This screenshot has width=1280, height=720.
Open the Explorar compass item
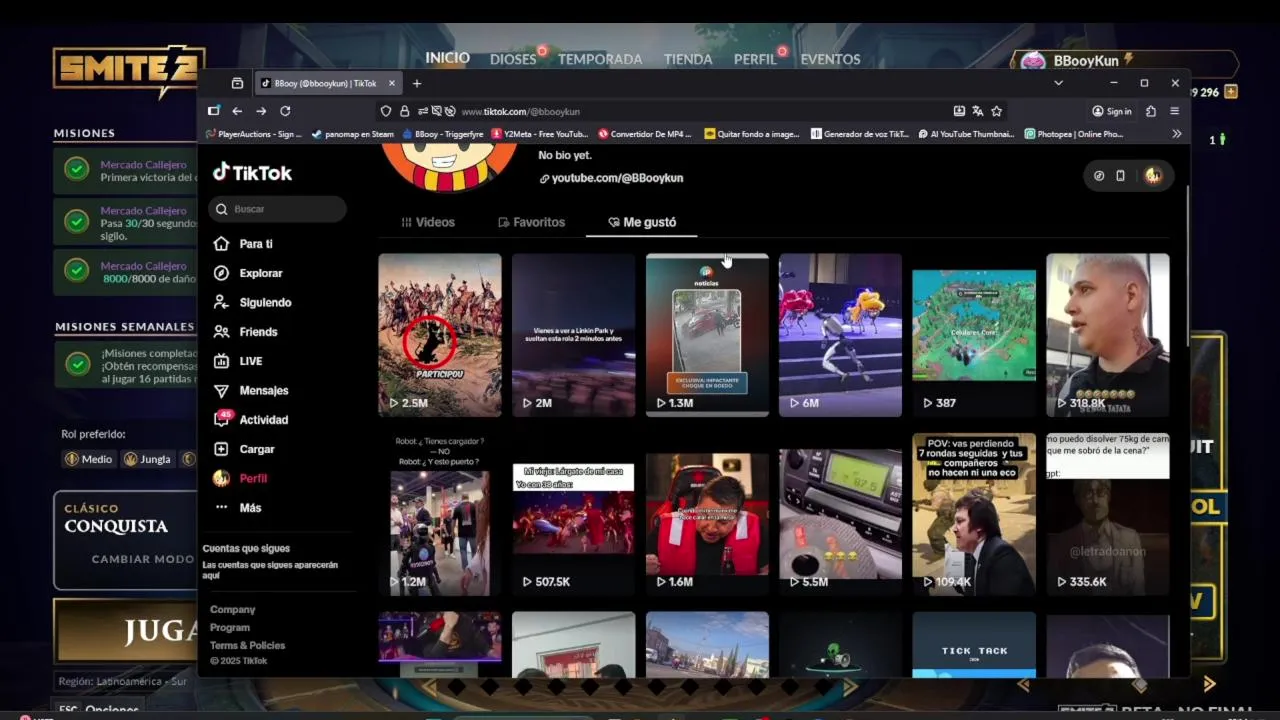pyautogui.click(x=248, y=273)
